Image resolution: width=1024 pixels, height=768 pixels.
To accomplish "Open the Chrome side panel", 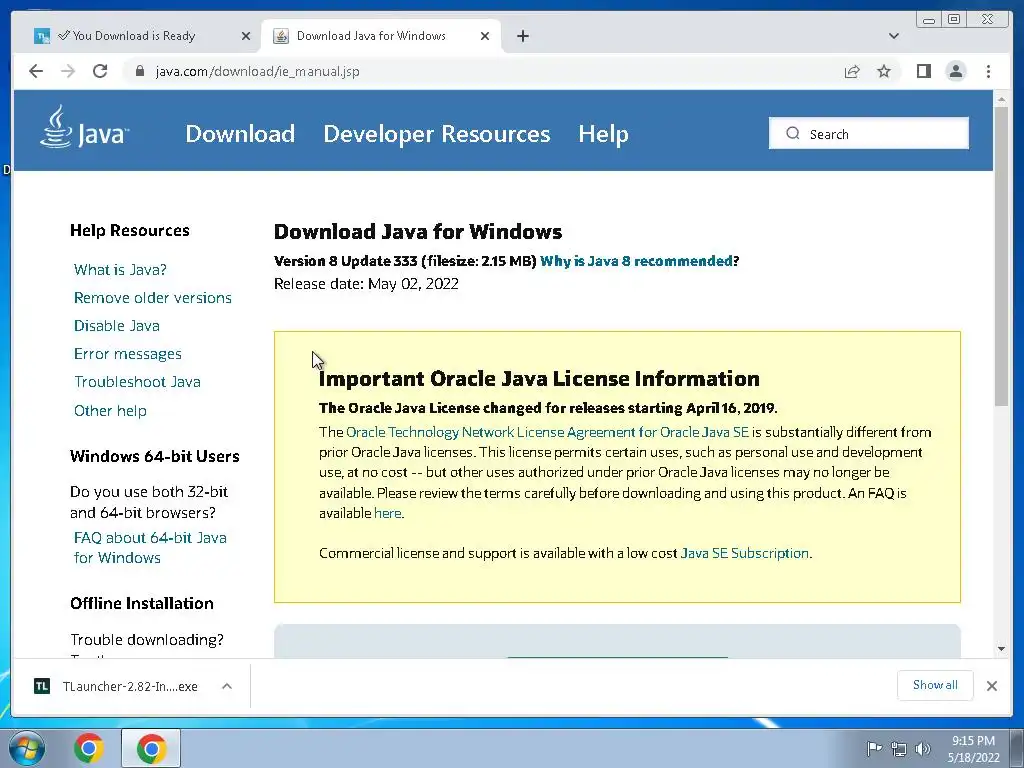I will click(923, 71).
